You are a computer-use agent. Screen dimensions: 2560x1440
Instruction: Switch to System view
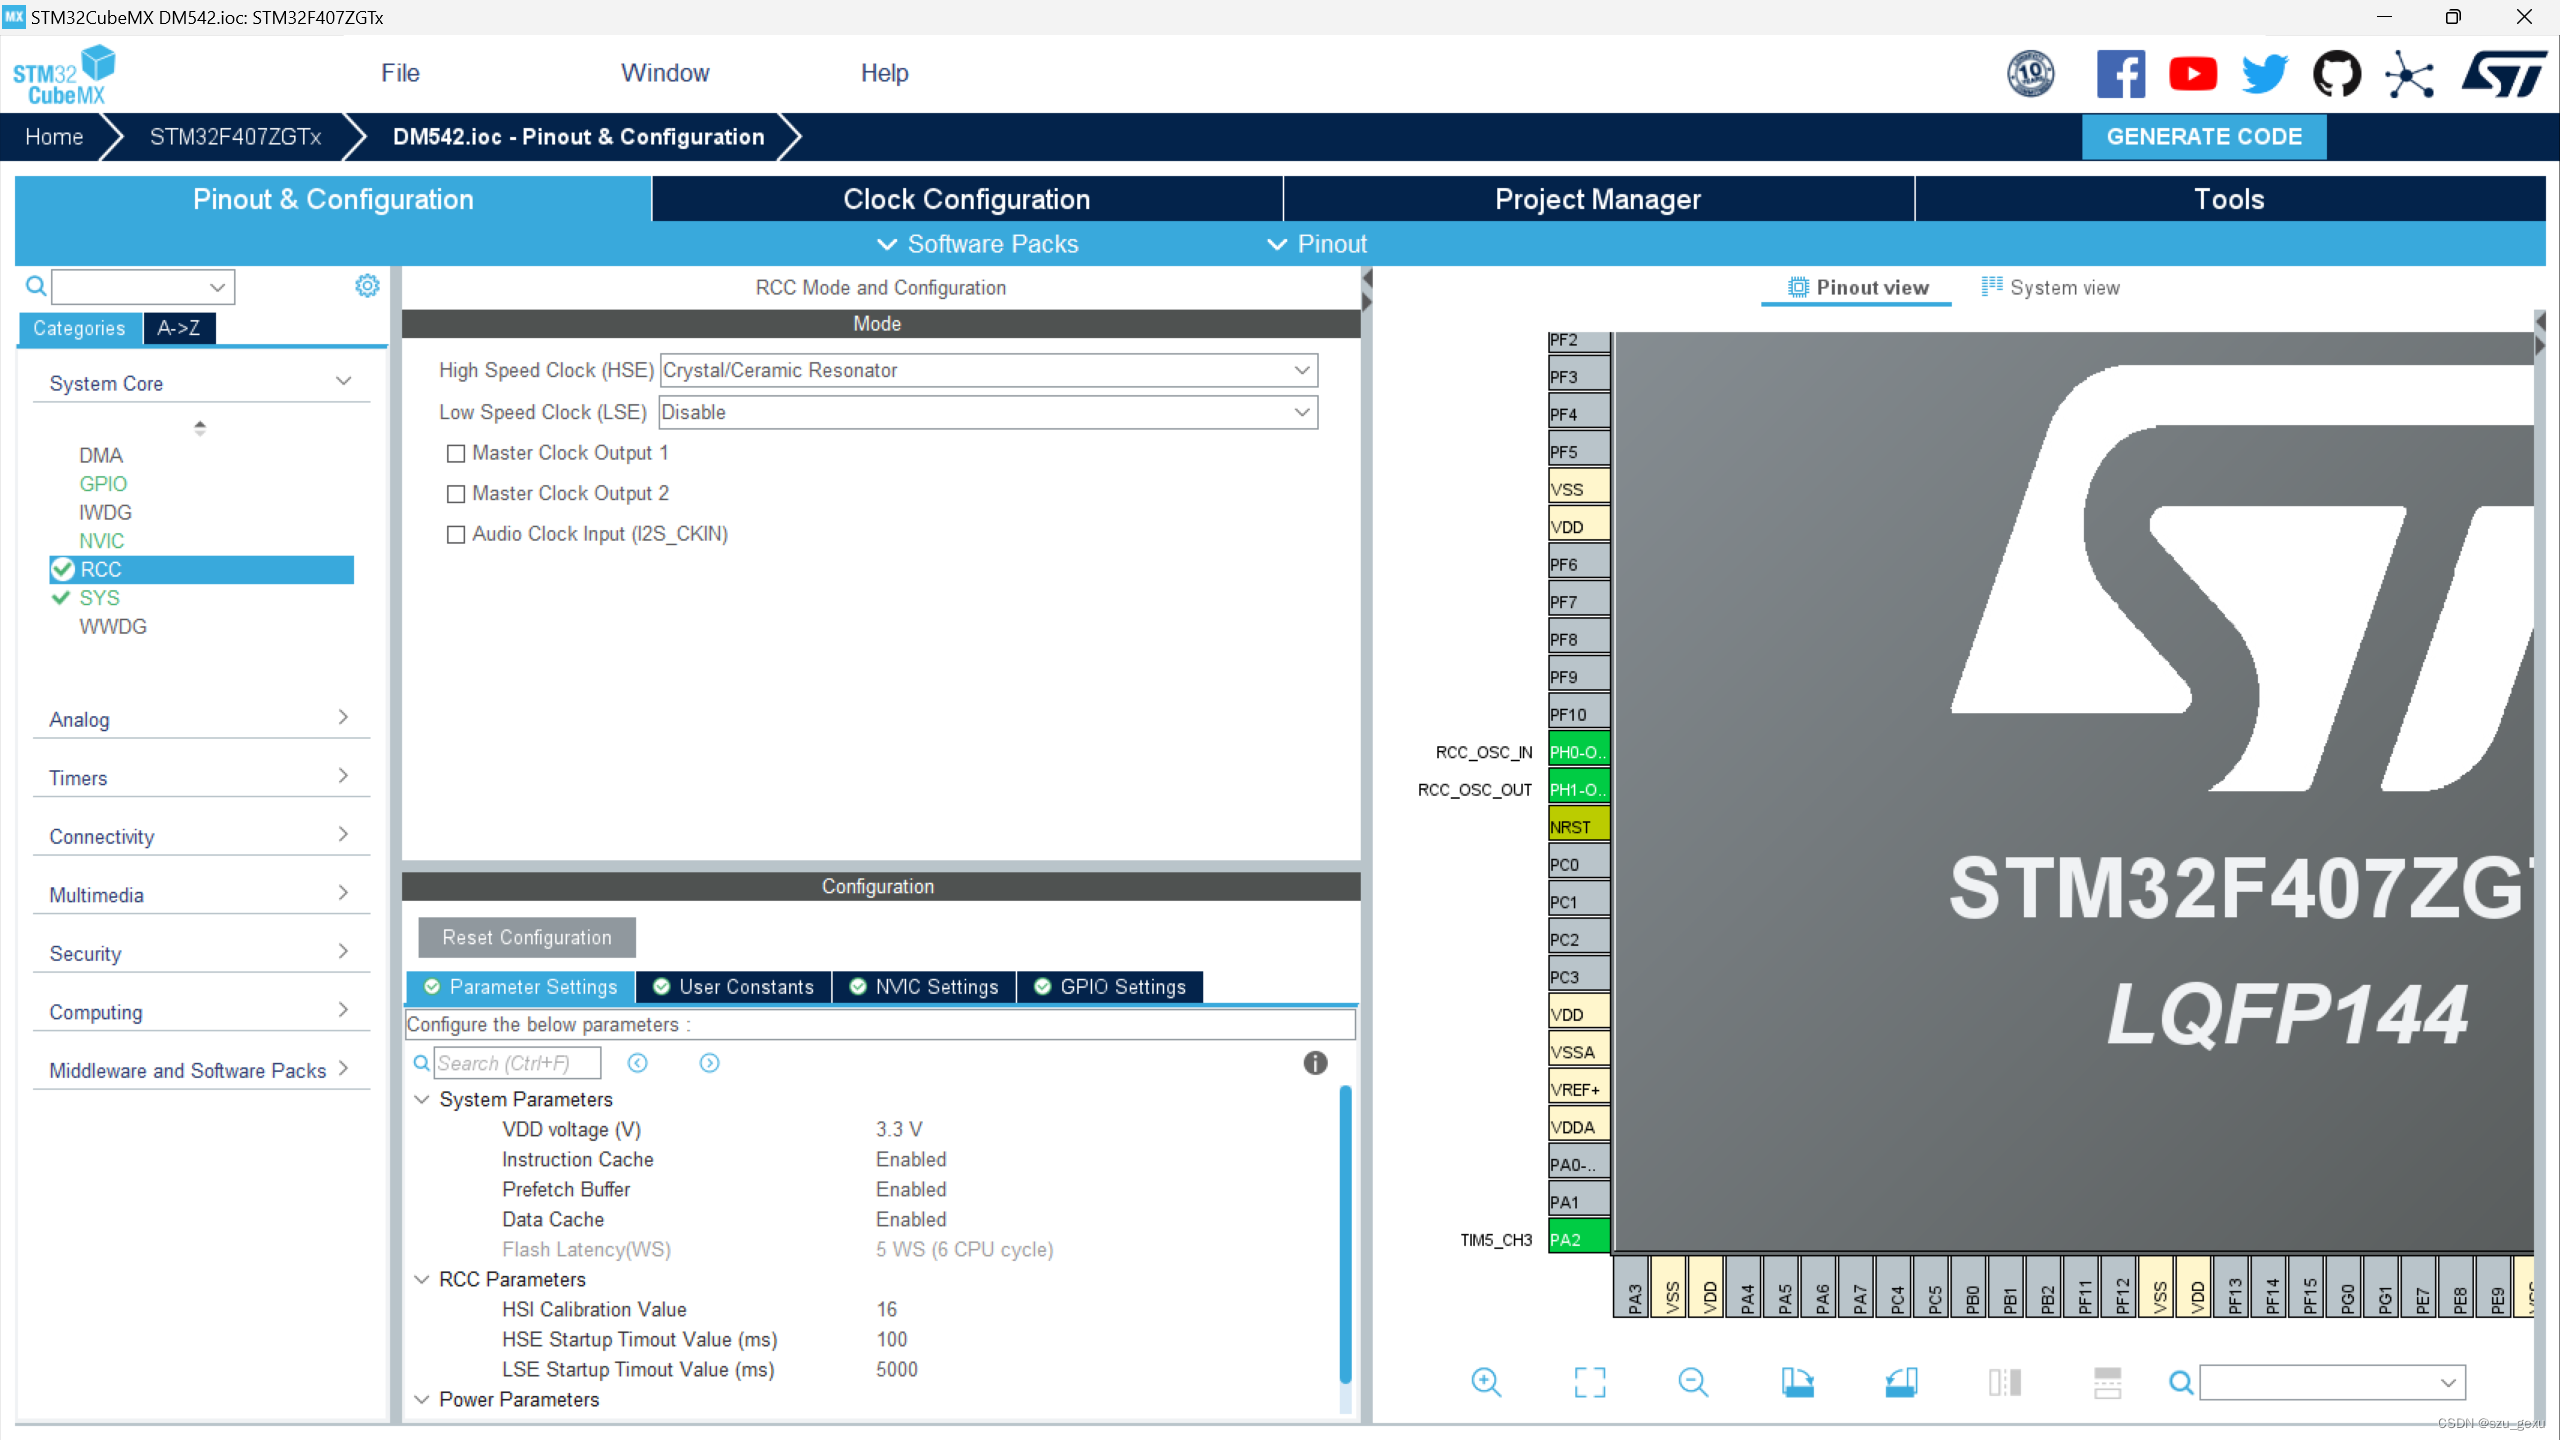[2050, 288]
